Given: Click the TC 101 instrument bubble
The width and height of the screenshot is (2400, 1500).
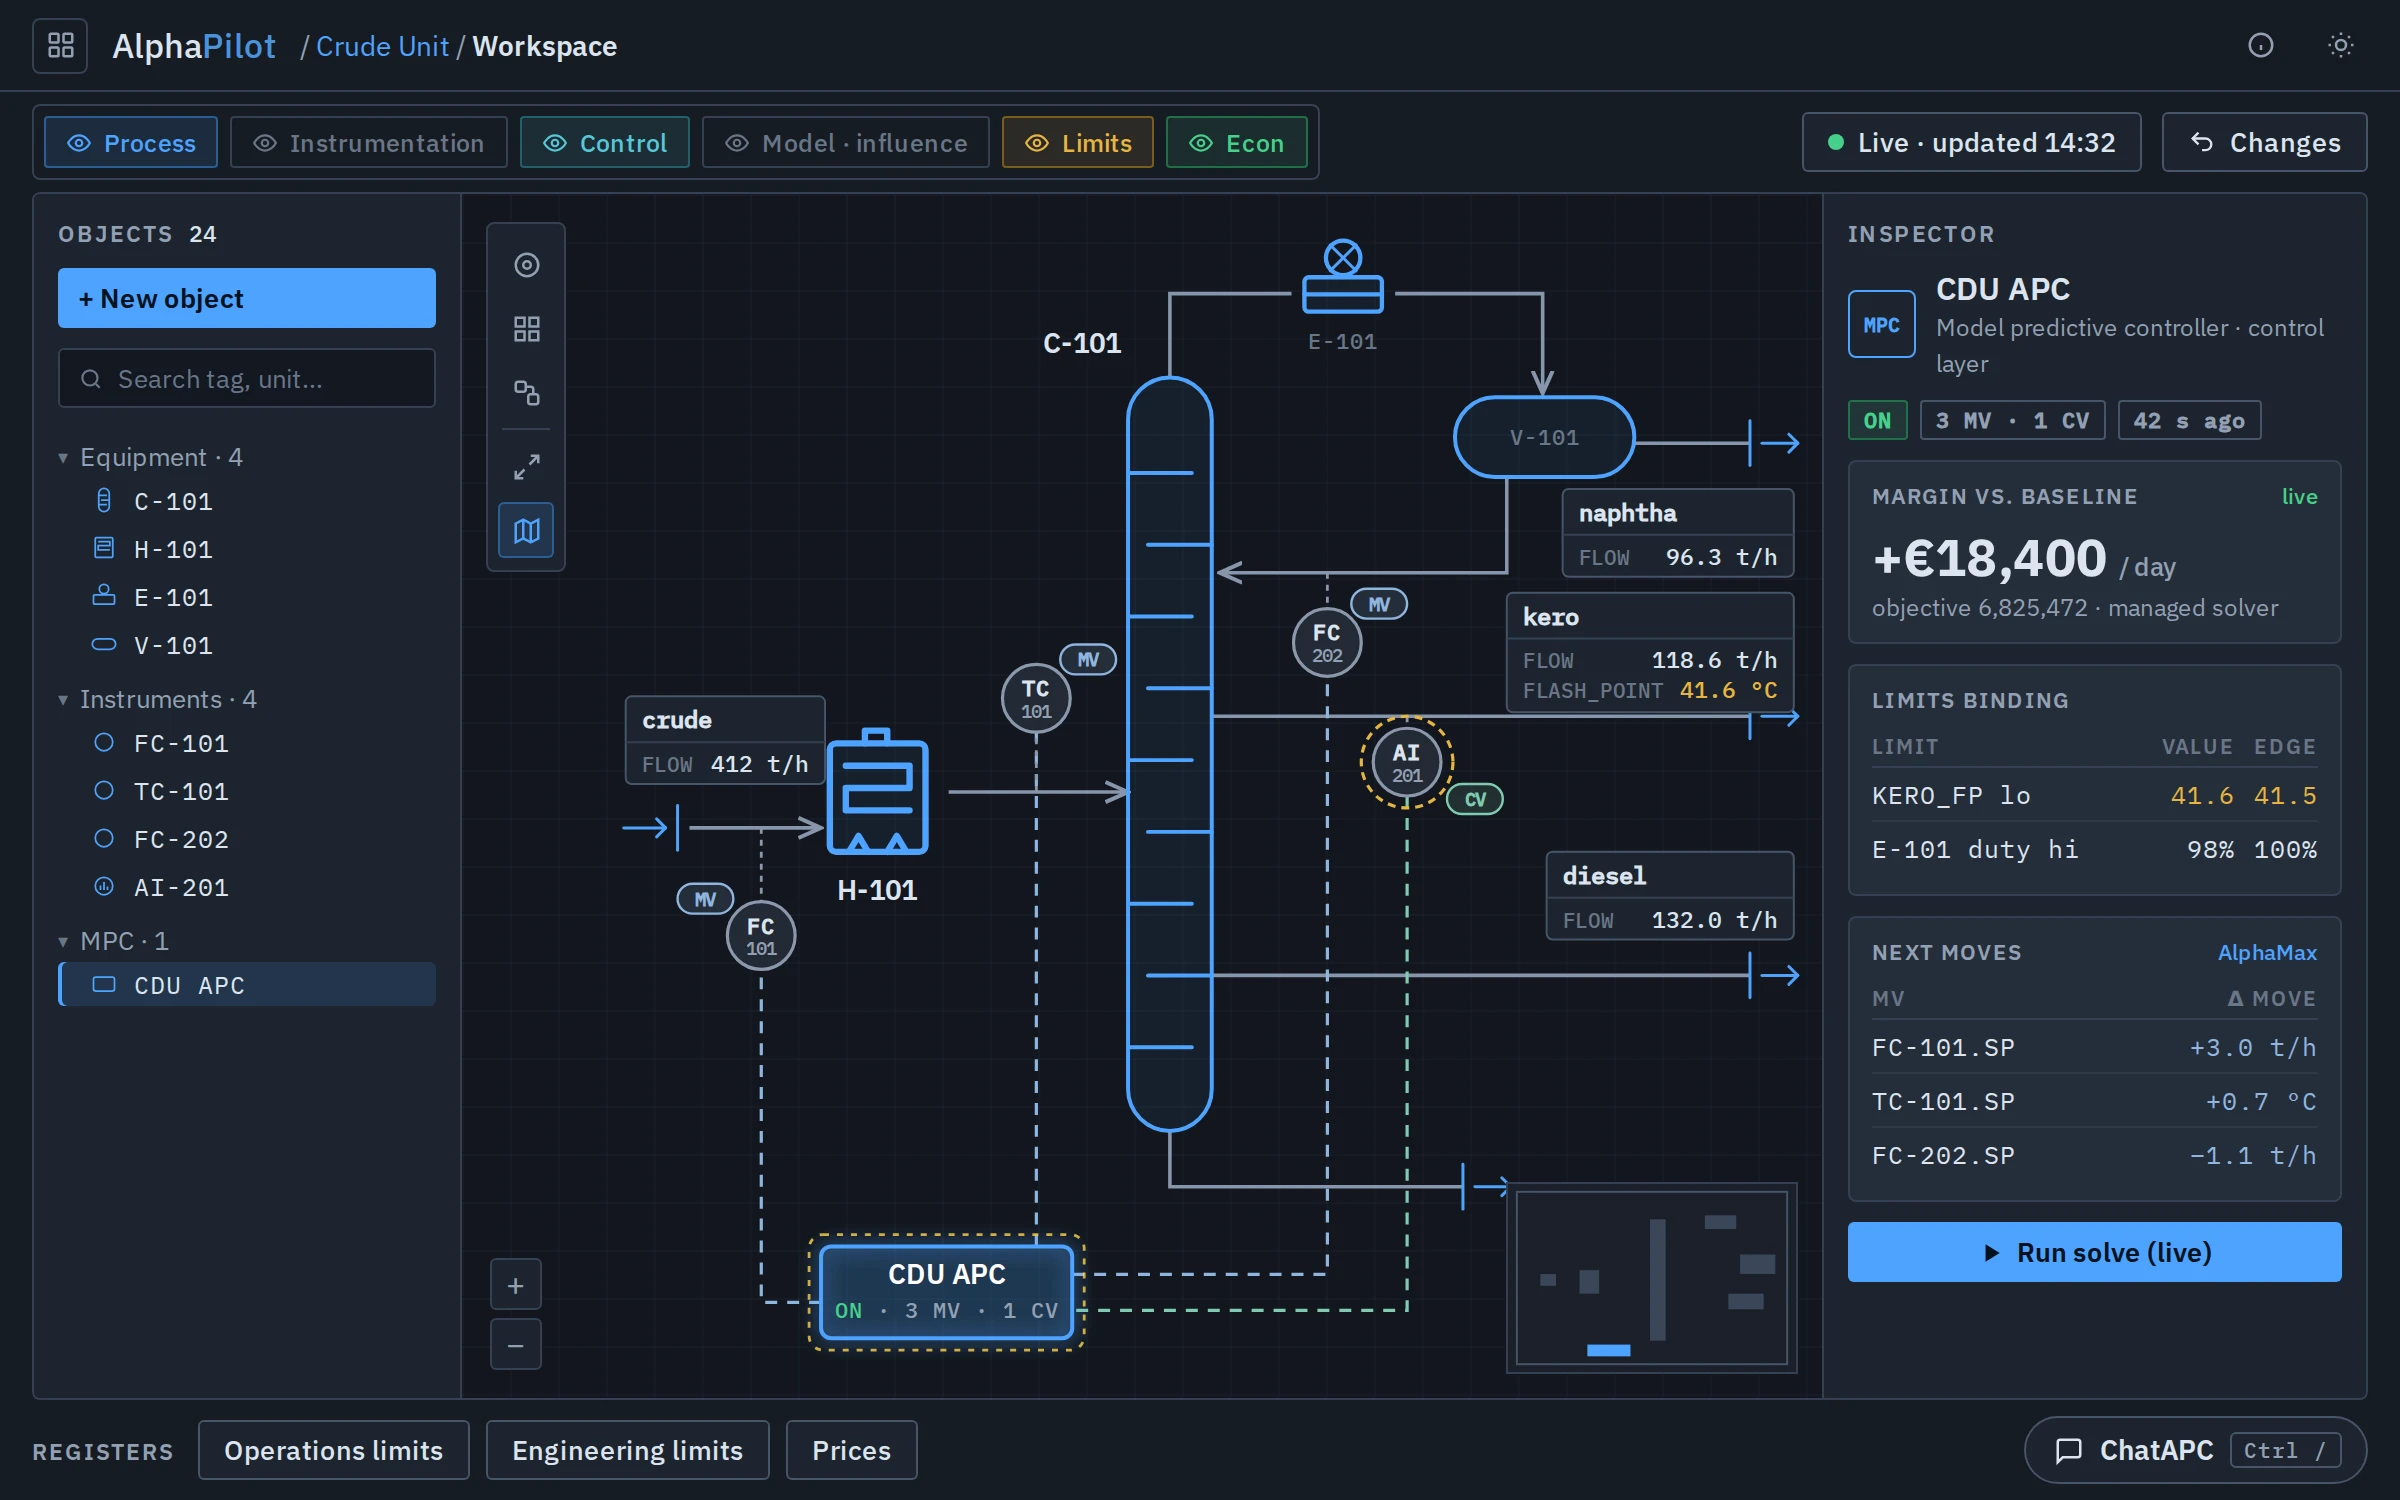Looking at the screenshot, I should 1036,698.
